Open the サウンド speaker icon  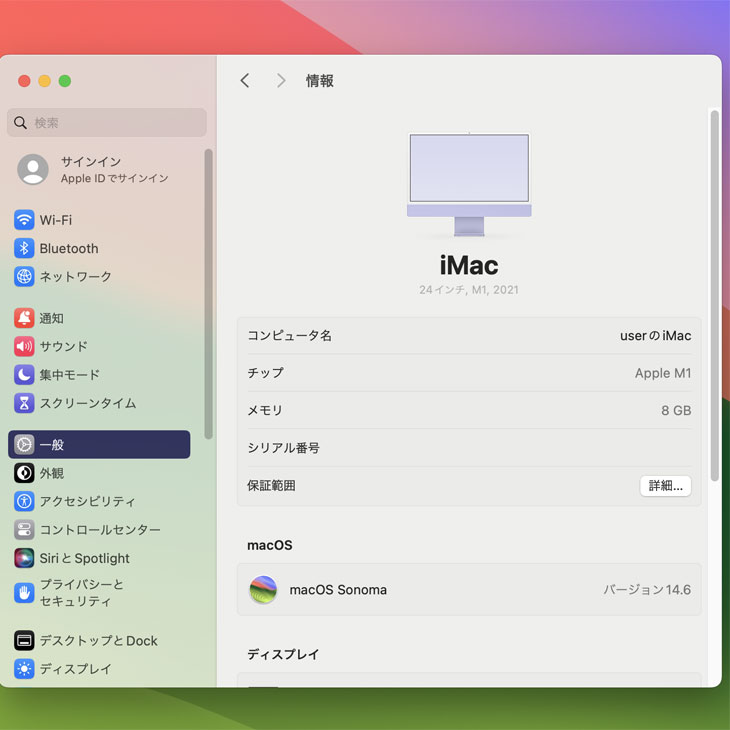click(24, 346)
